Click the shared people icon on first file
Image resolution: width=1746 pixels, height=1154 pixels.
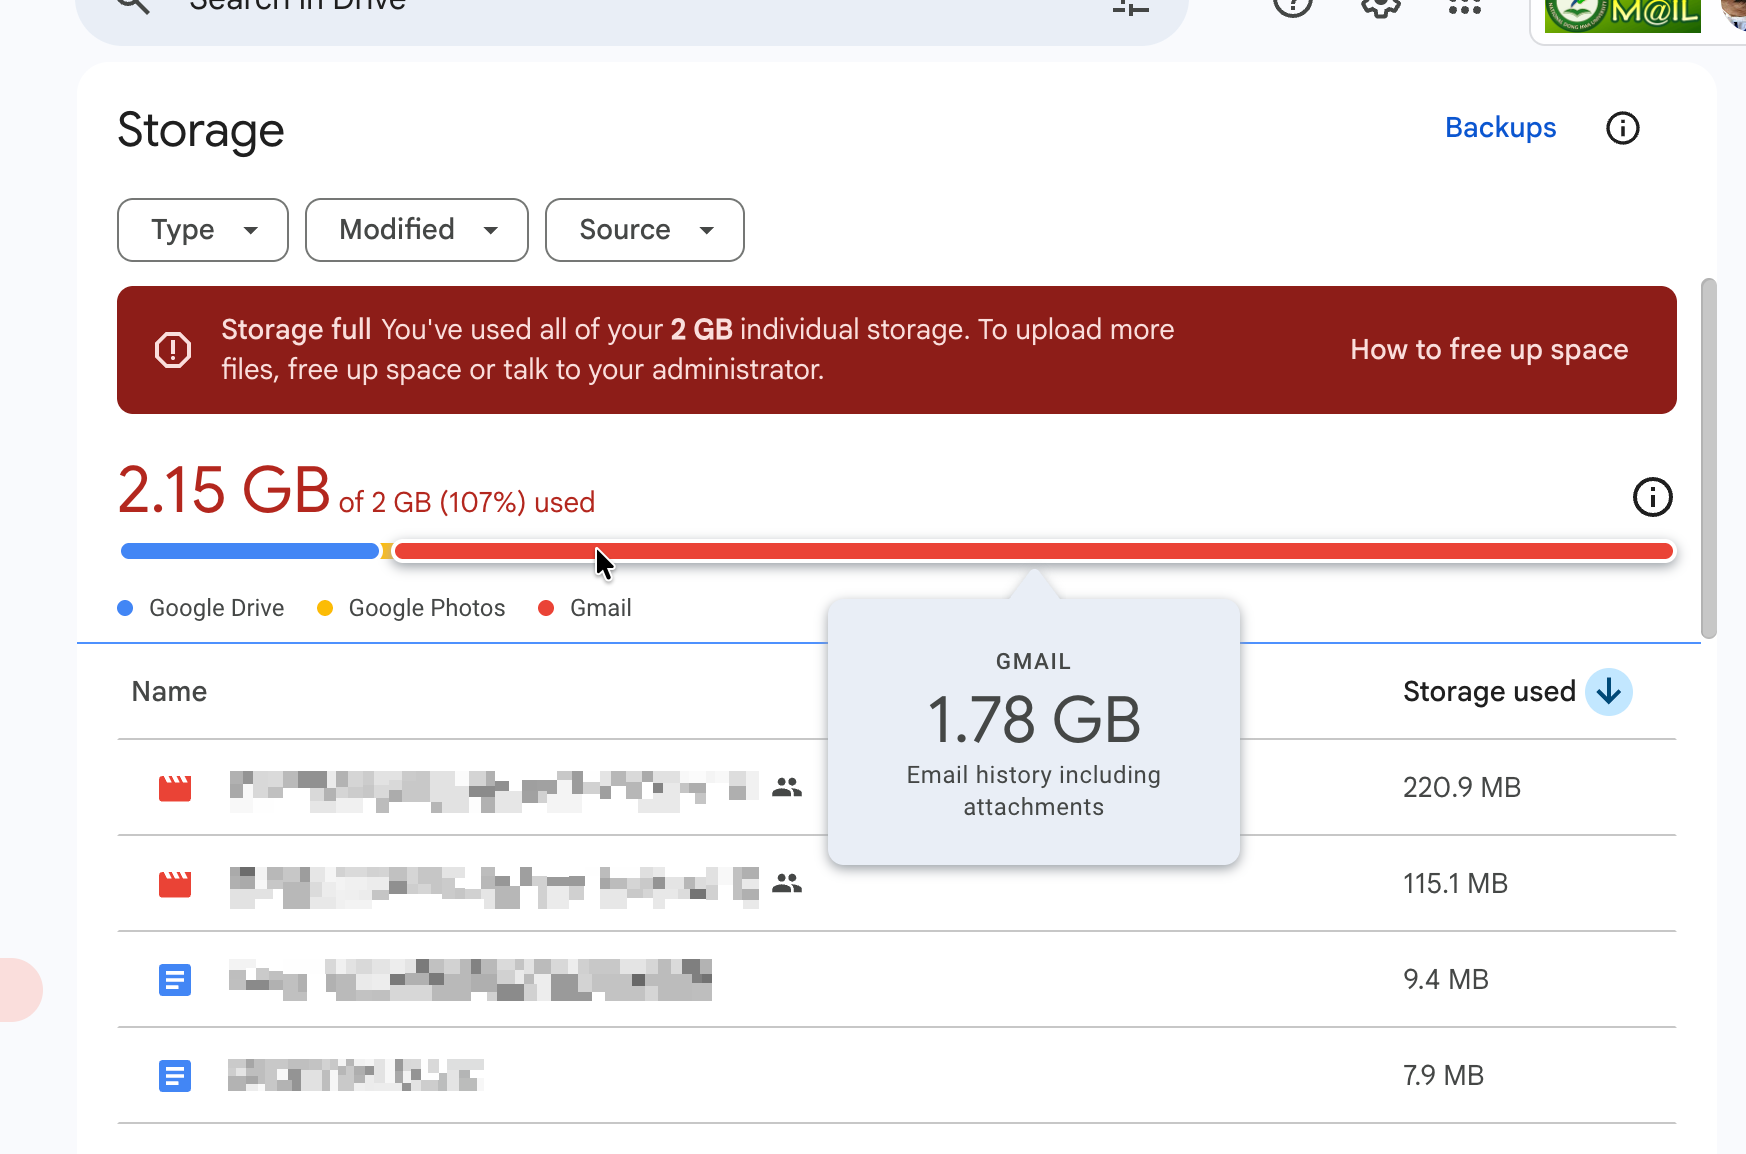click(787, 788)
